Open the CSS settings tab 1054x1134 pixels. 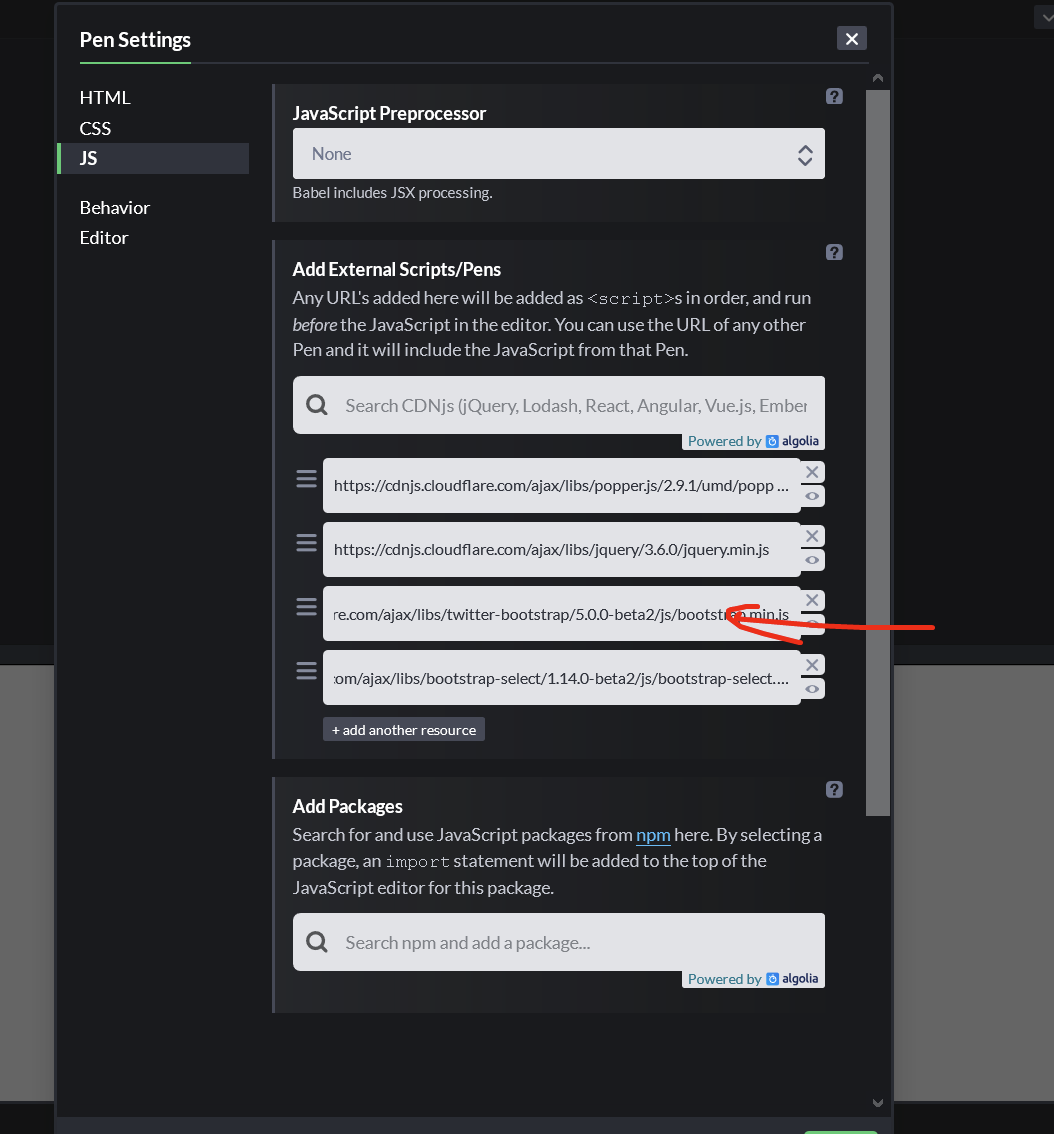[x=95, y=129]
